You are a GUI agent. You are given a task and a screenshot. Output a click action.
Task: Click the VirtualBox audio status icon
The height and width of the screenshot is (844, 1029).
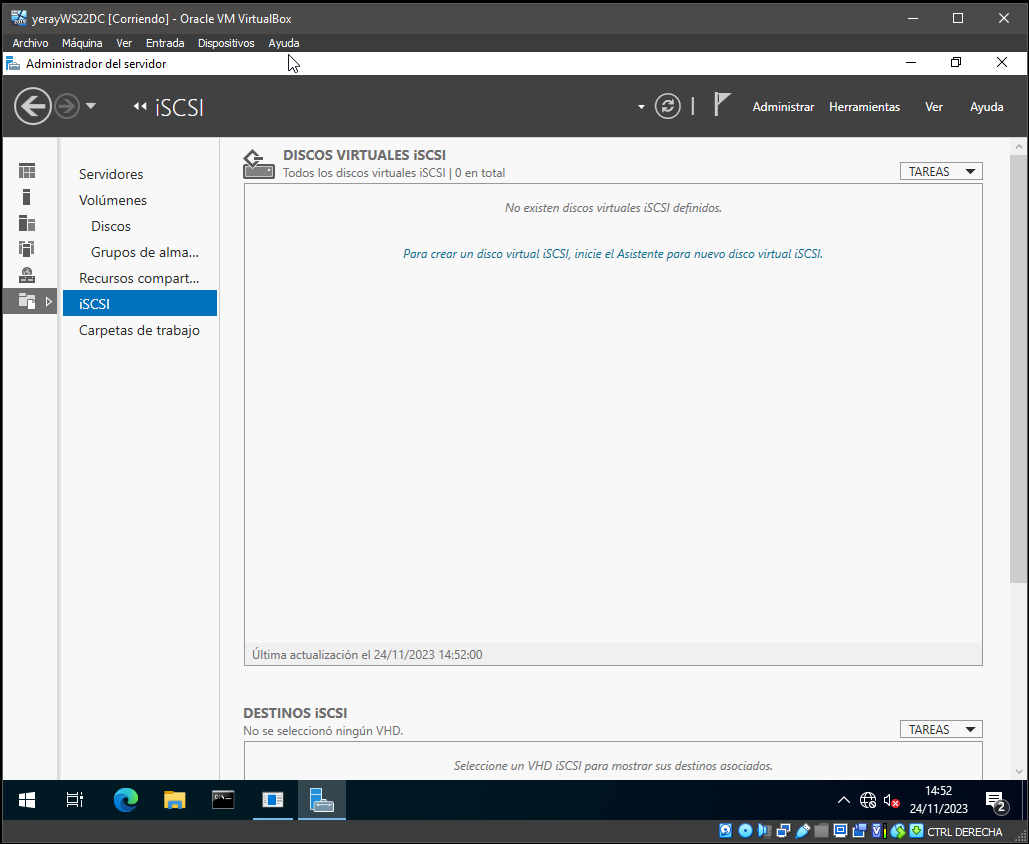click(x=764, y=831)
